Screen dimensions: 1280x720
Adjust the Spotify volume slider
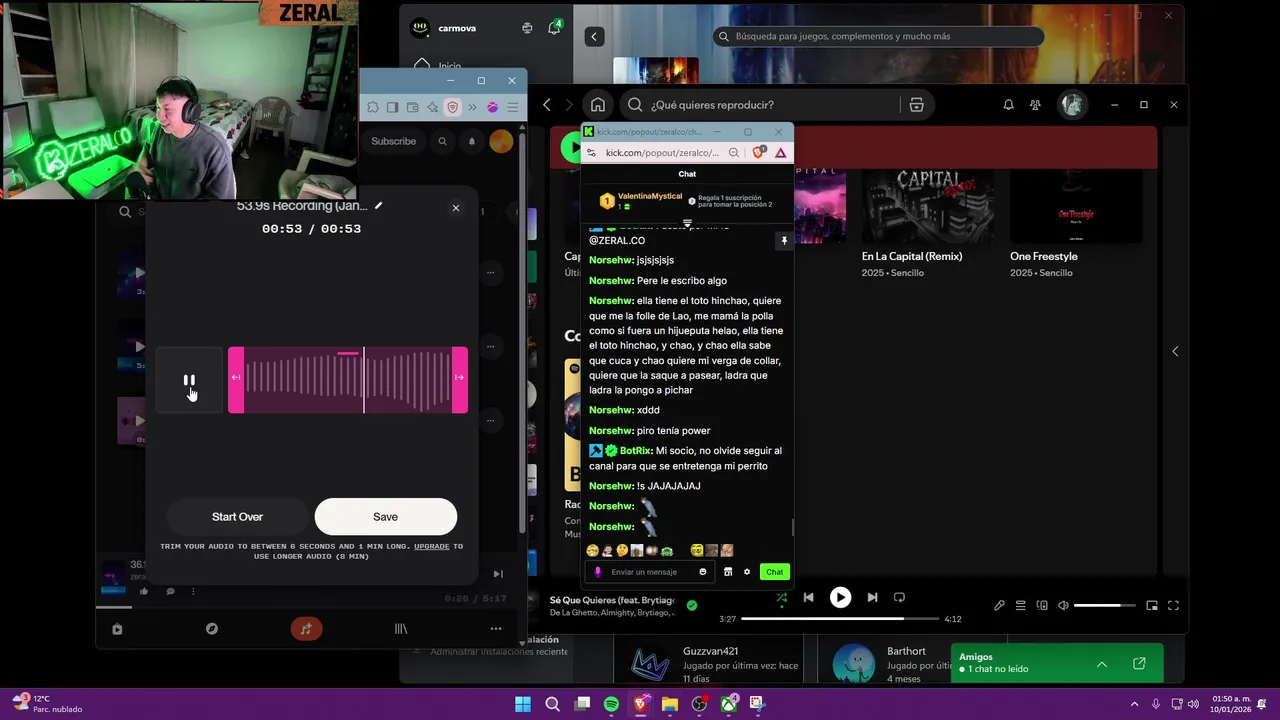(1104, 605)
